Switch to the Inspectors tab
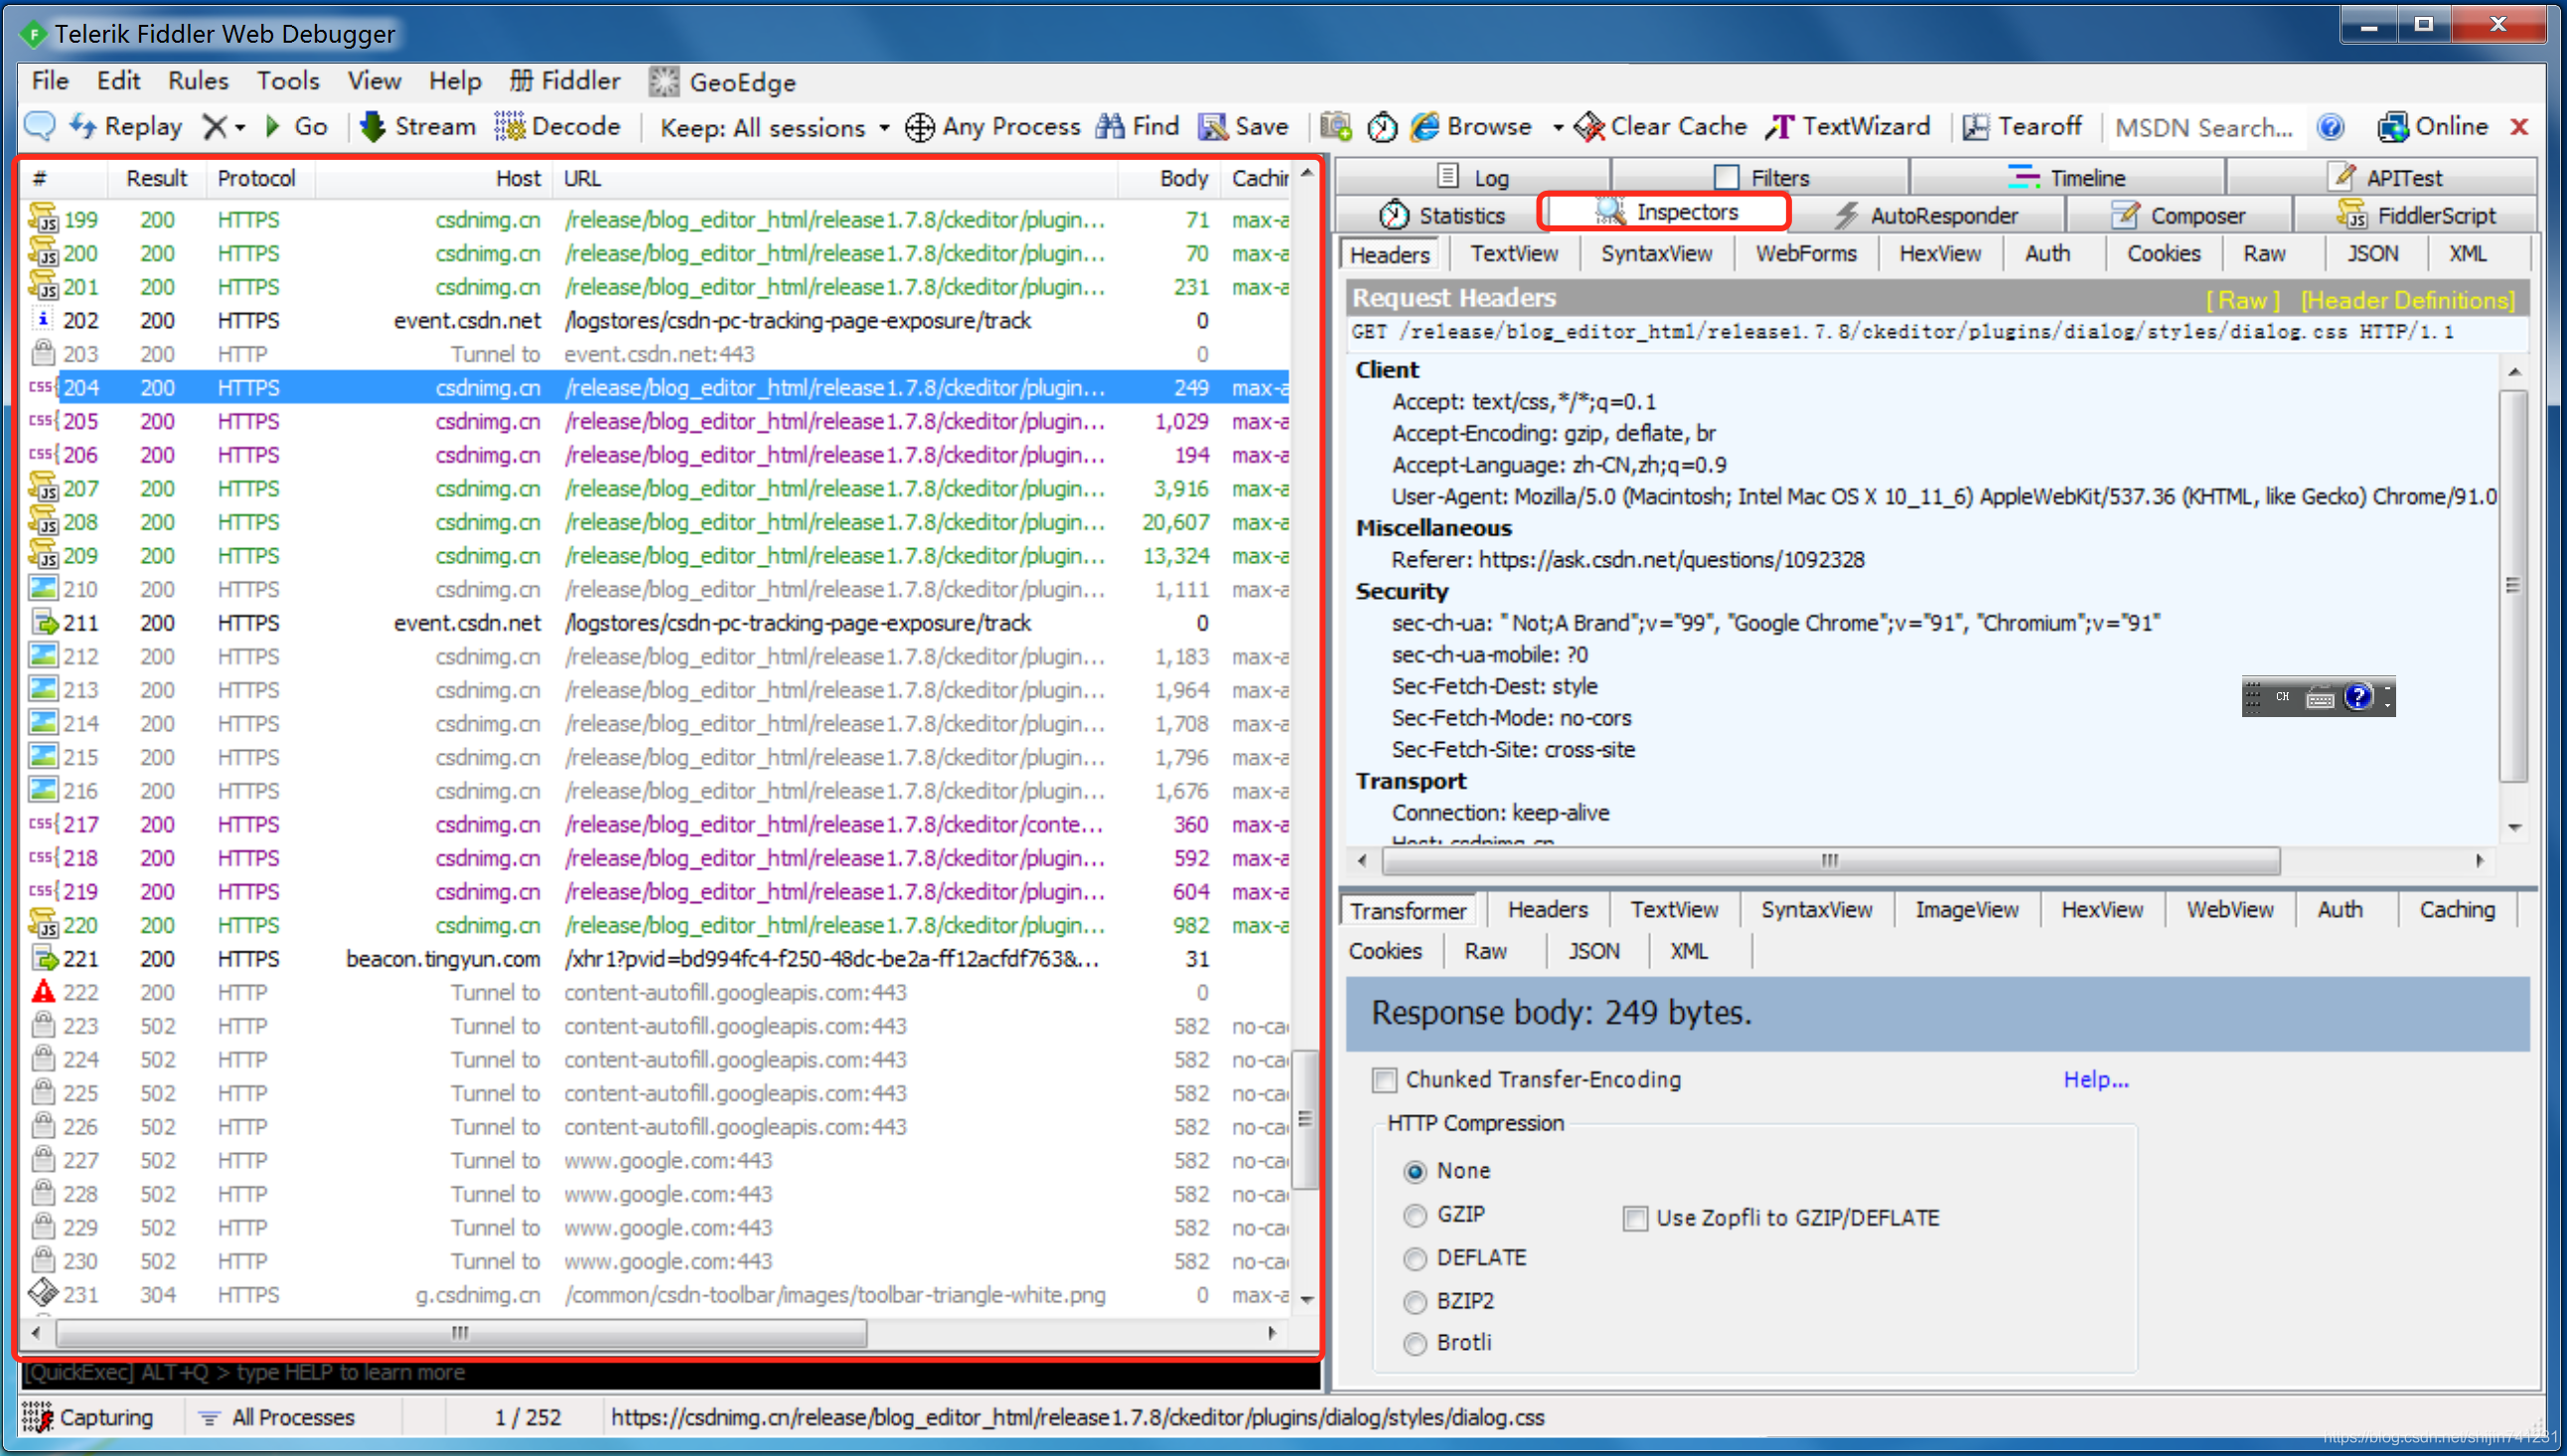 coord(1666,212)
